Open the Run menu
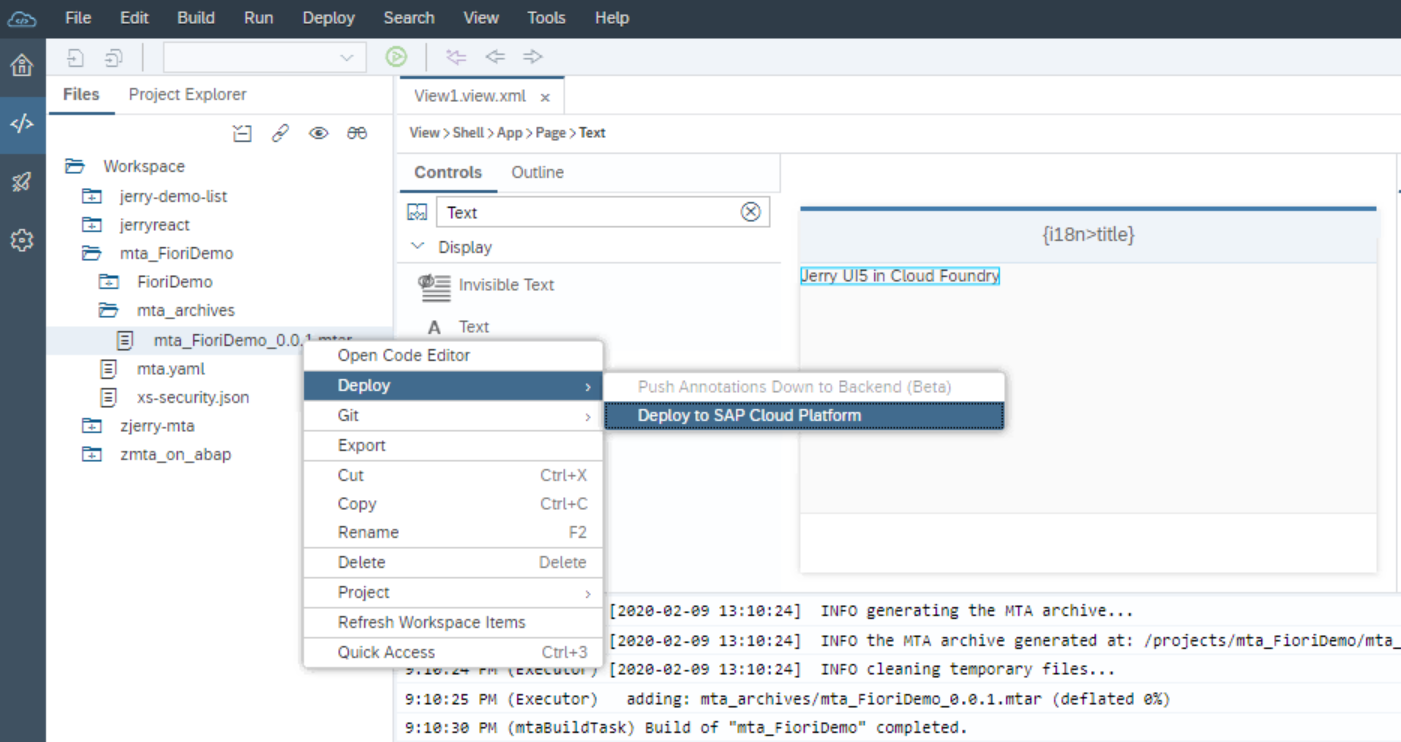This screenshot has height=742, width=1401. click(x=258, y=18)
